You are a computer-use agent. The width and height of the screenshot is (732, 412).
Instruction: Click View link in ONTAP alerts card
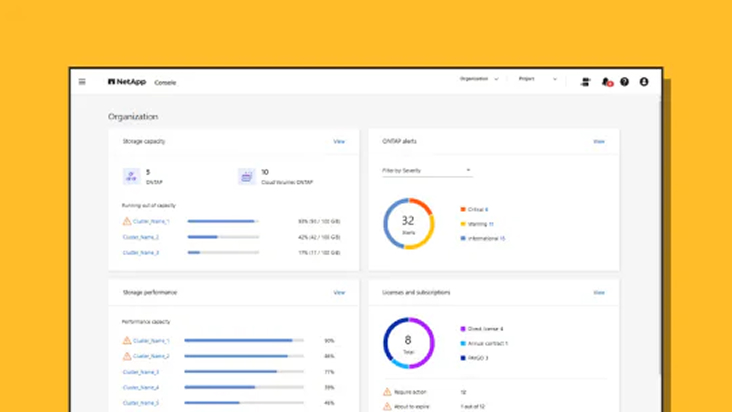tap(598, 141)
